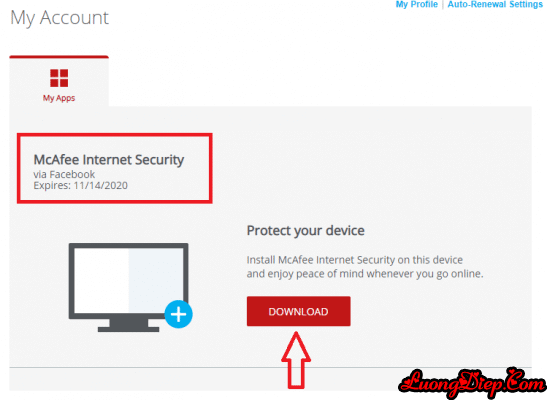Click the red My Apps grid icon
The width and height of the screenshot is (547, 400).
click(x=59, y=78)
